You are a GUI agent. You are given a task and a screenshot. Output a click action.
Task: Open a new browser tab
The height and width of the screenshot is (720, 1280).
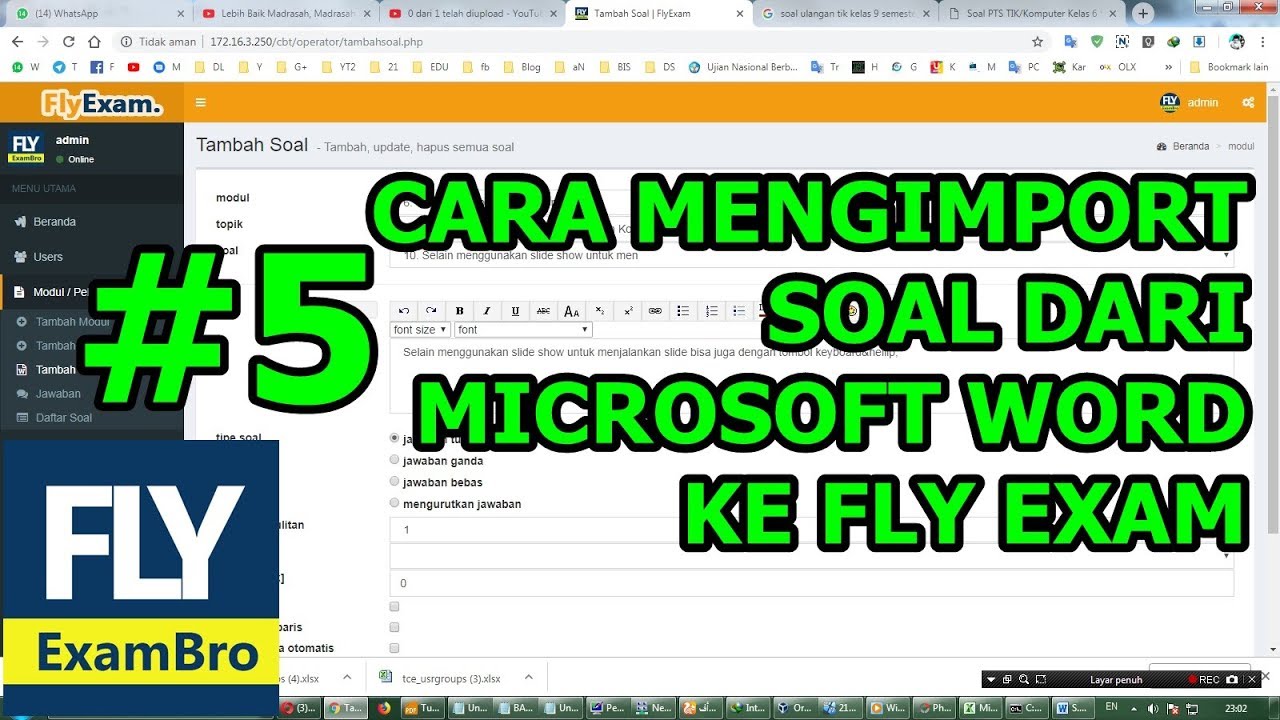tap(1143, 13)
